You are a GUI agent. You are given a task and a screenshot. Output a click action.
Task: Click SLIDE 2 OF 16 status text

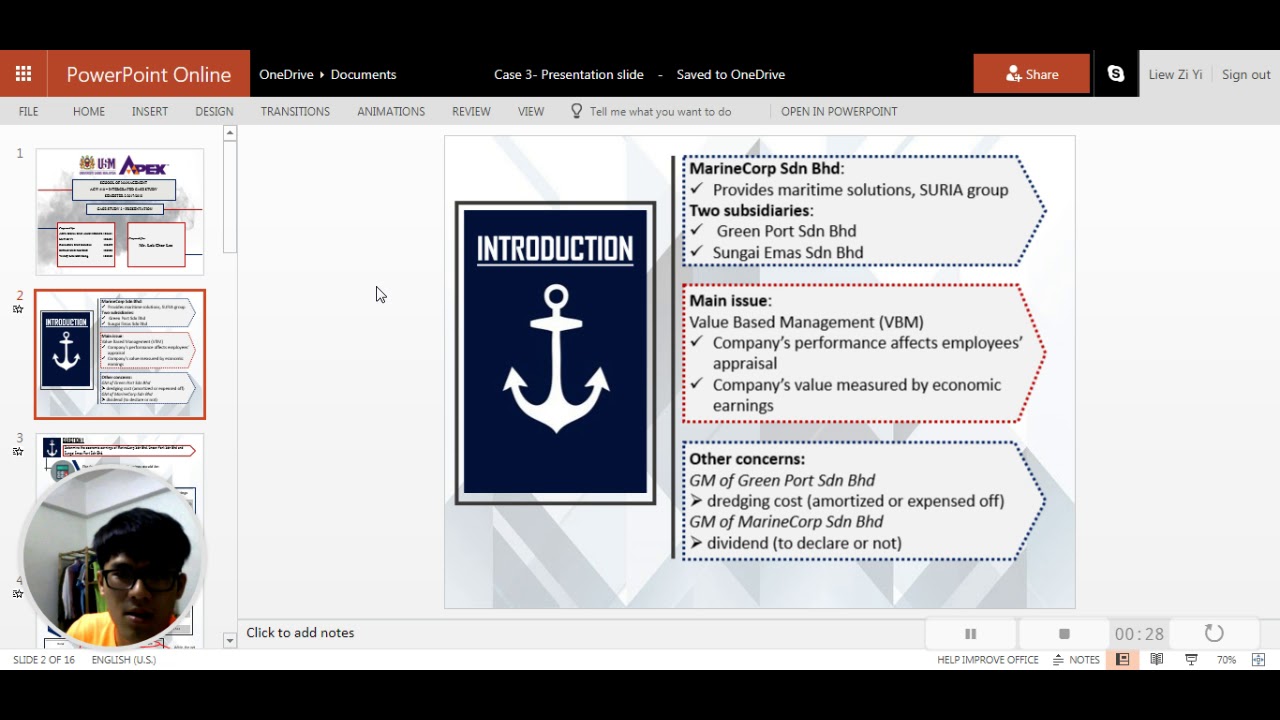(44, 660)
